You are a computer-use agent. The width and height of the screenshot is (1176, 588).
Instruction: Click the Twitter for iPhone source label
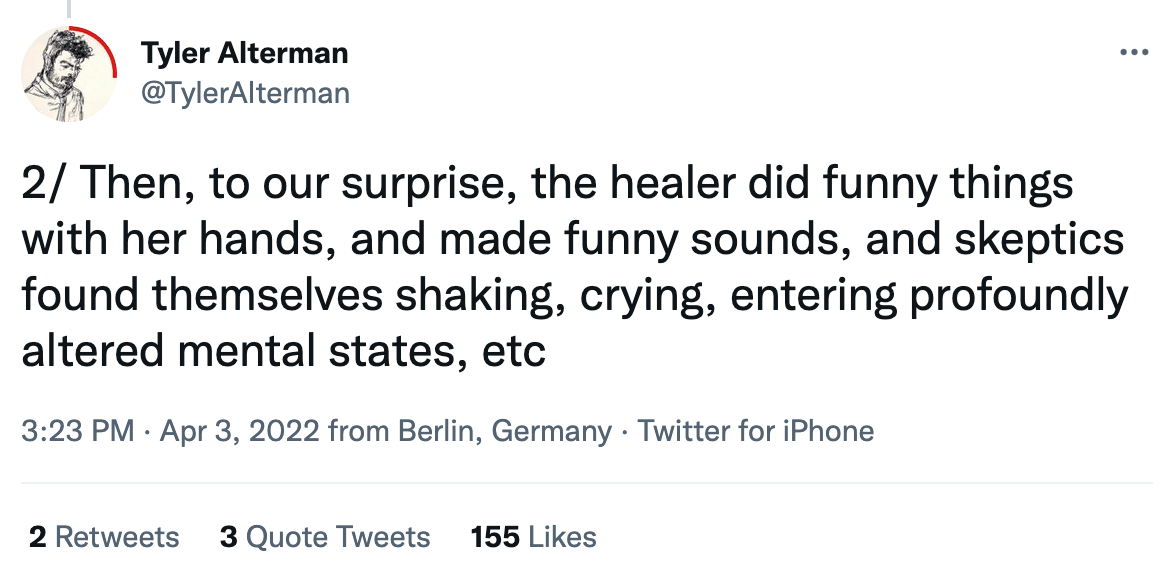coord(755,431)
